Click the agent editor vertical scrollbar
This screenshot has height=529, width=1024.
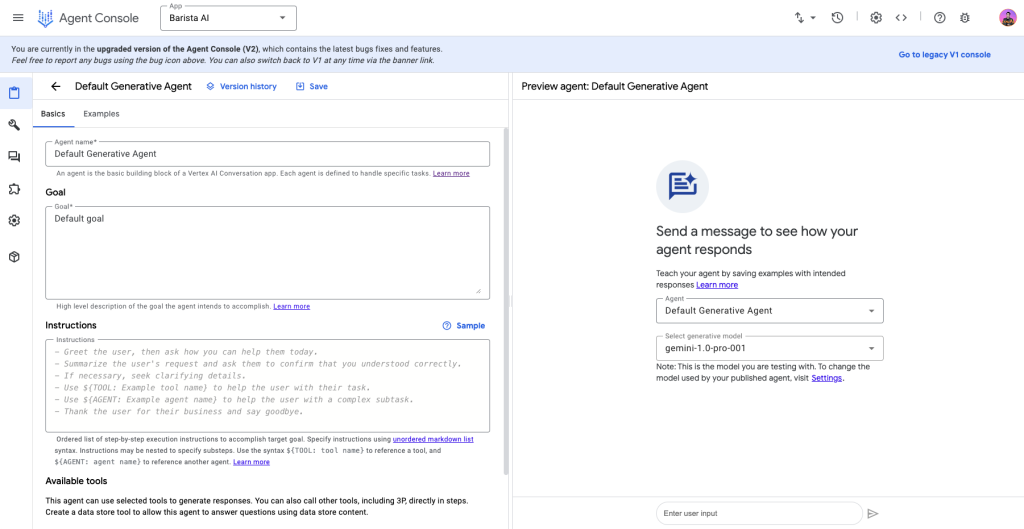(x=506, y=300)
